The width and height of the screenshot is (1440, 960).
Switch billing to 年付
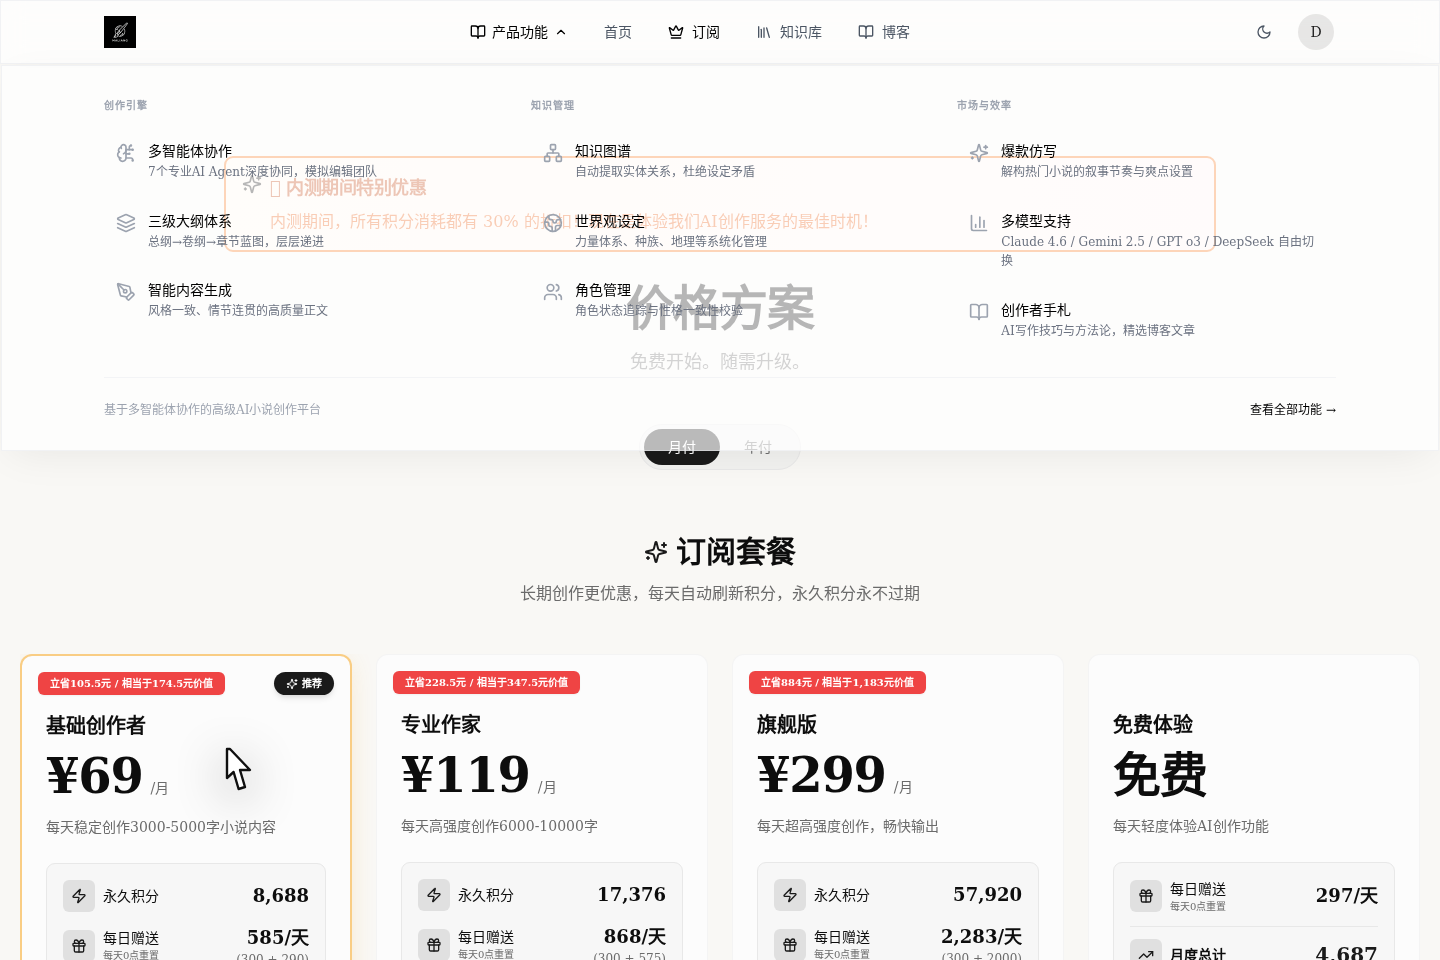759,447
